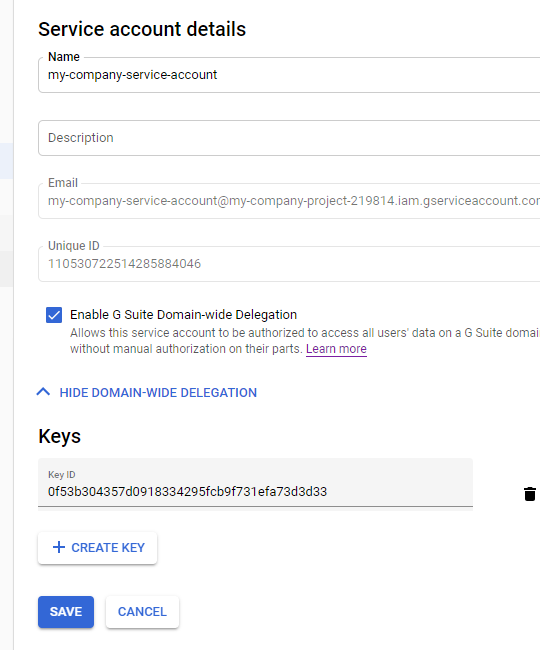
Task: Collapse delegation section using the chevron arrow
Action: pos(44,392)
